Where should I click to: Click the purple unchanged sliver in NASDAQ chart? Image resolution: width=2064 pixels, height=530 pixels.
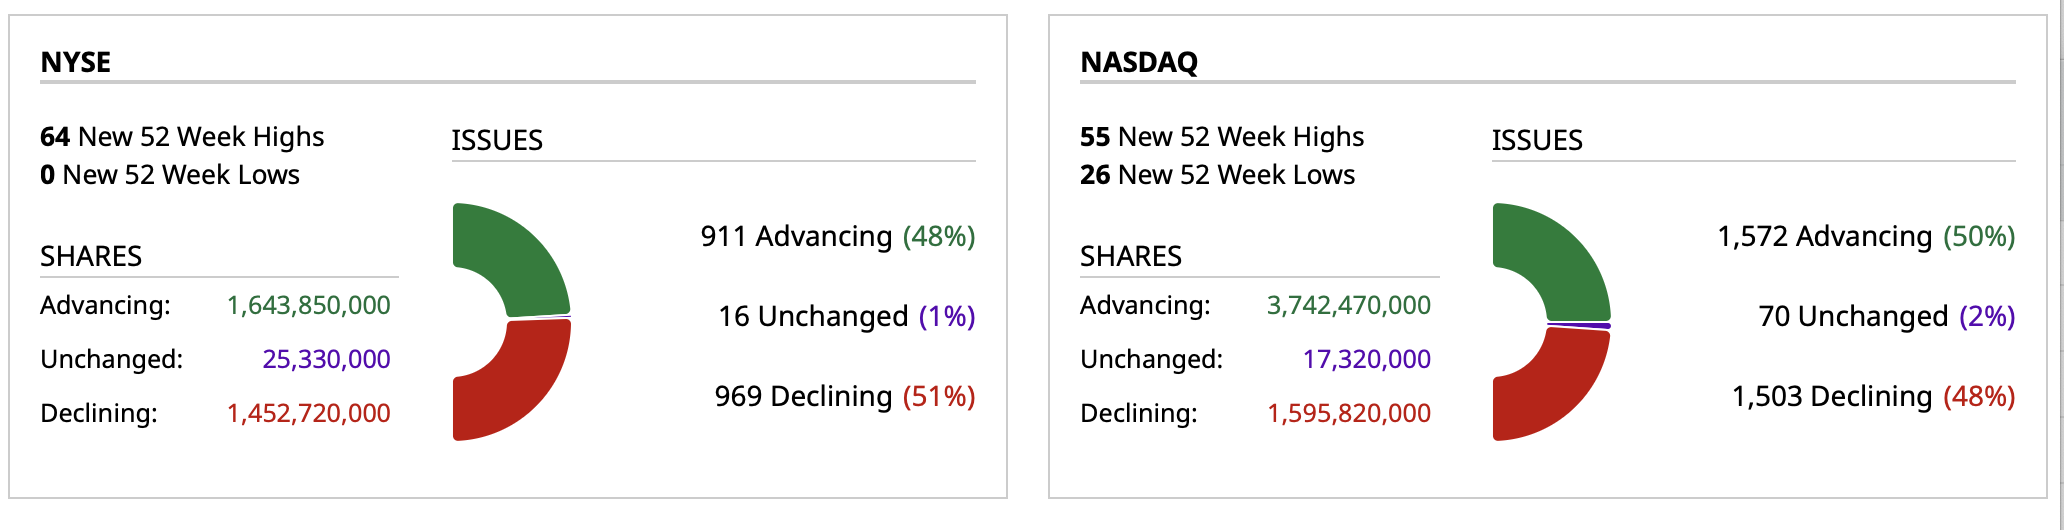tap(1580, 325)
